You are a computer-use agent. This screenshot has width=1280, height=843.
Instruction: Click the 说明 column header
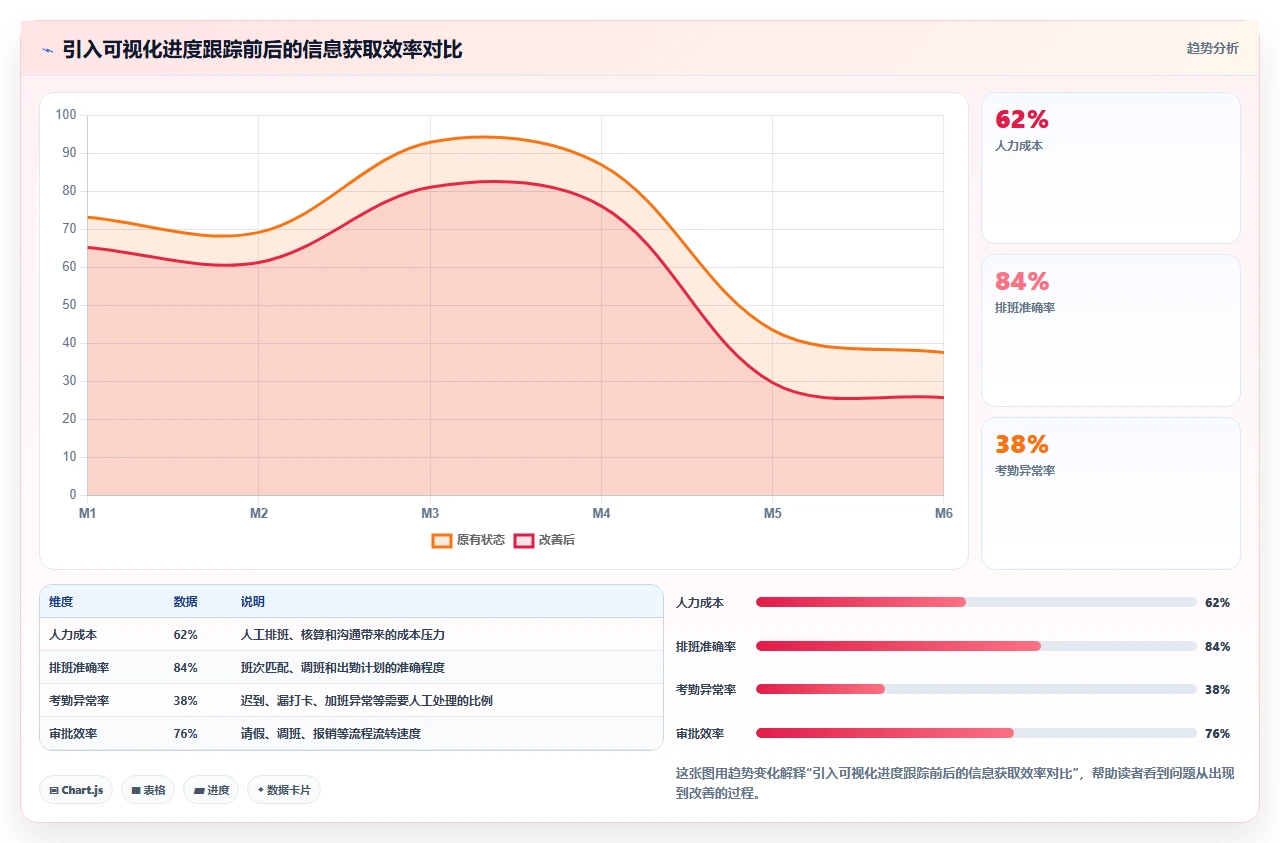pos(253,602)
